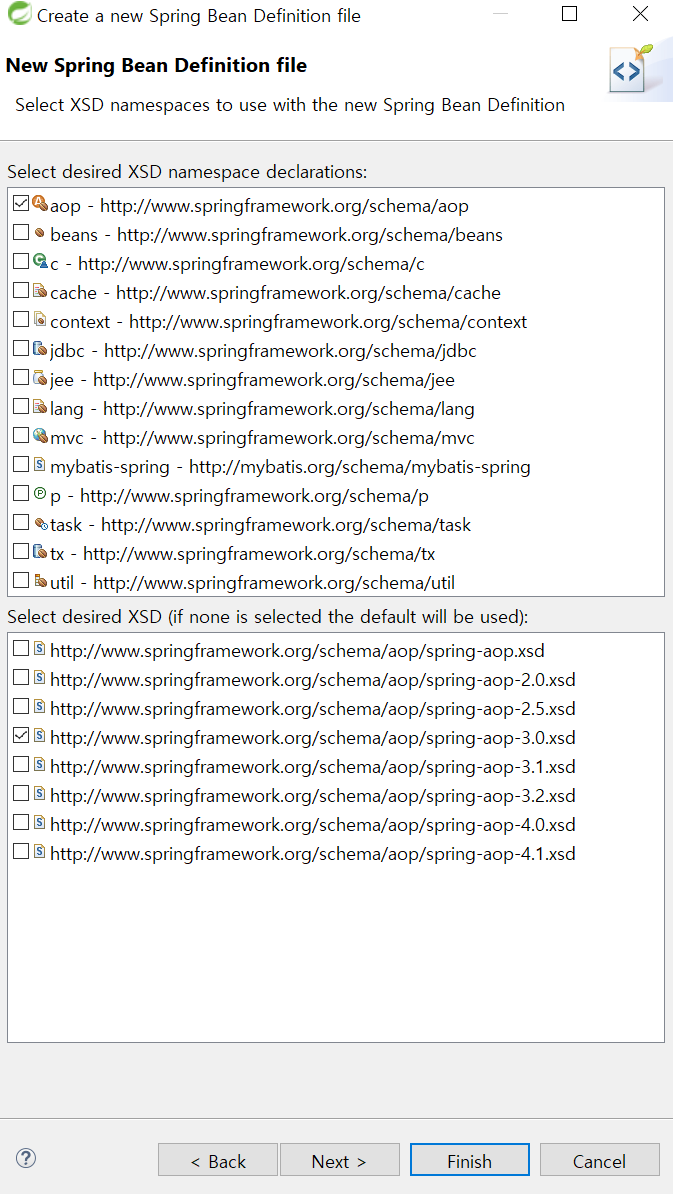This screenshot has height=1194, width=673.
Task: Uncheck the aop namespace checkbox
Action: click(21, 204)
